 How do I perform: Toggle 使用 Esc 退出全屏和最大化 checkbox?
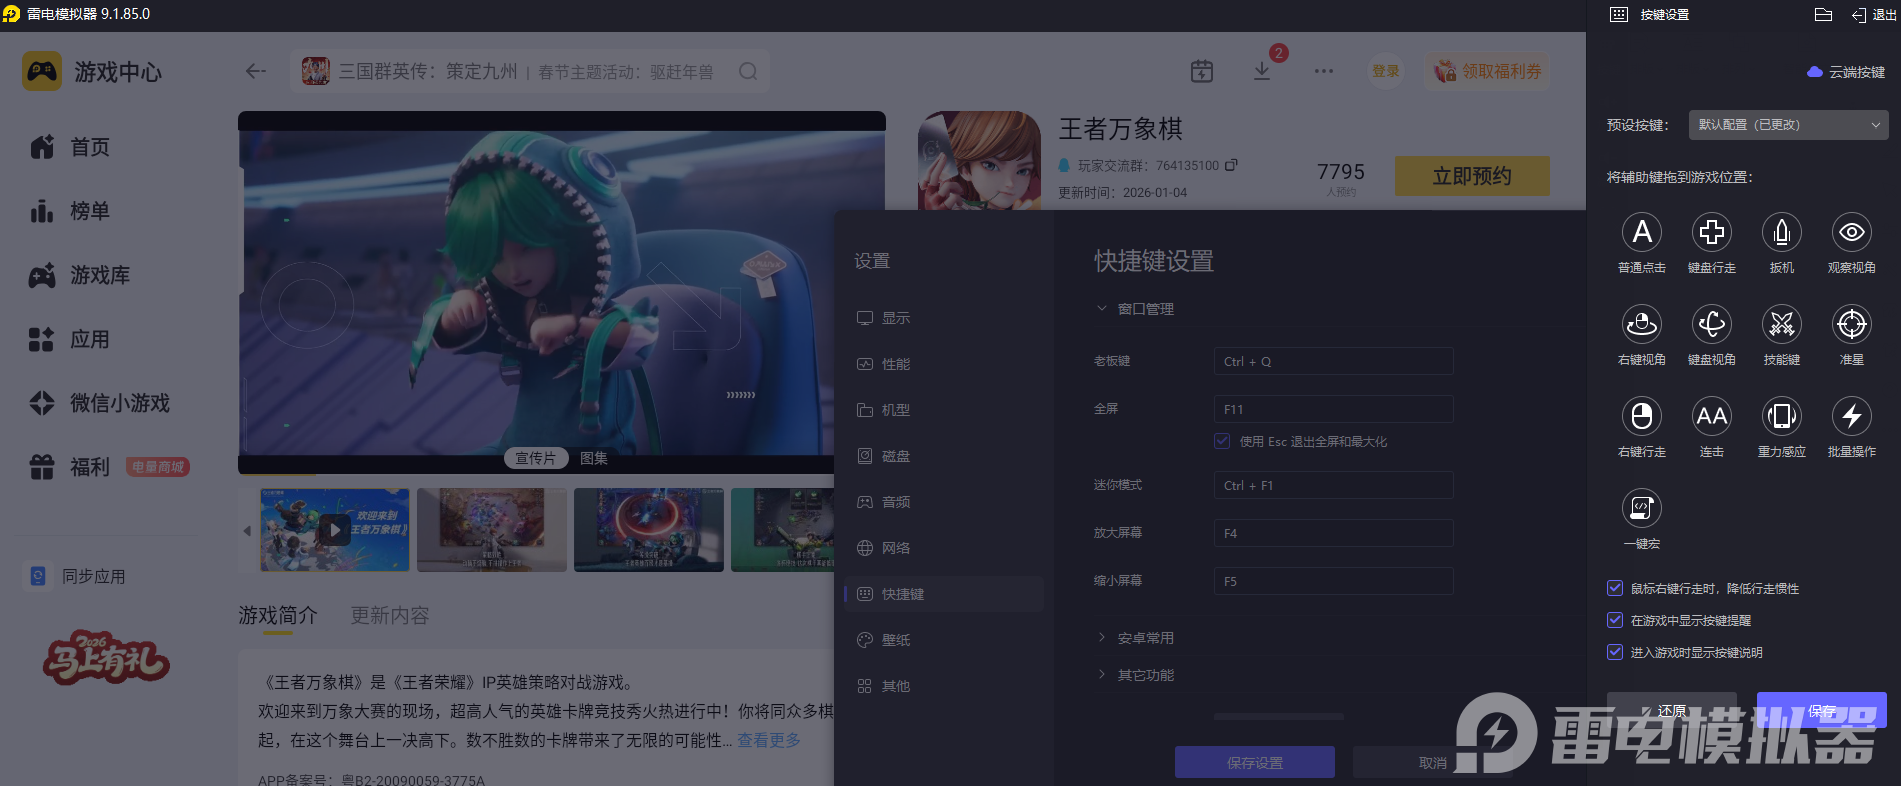coord(1222,441)
